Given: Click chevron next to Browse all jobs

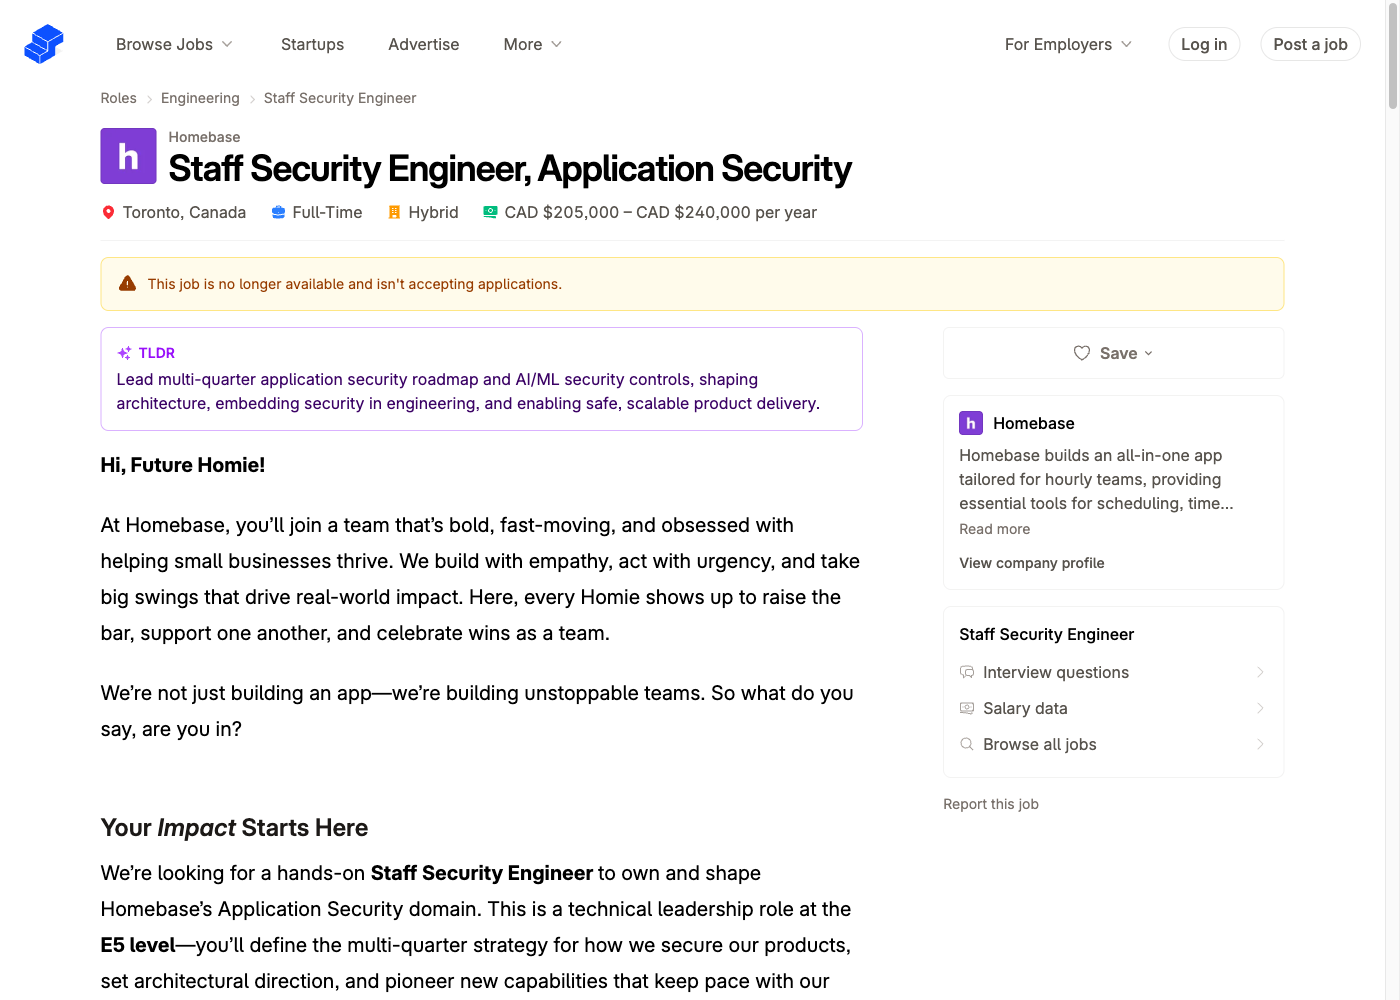Looking at the screenshot, I should coord(1260,744).
